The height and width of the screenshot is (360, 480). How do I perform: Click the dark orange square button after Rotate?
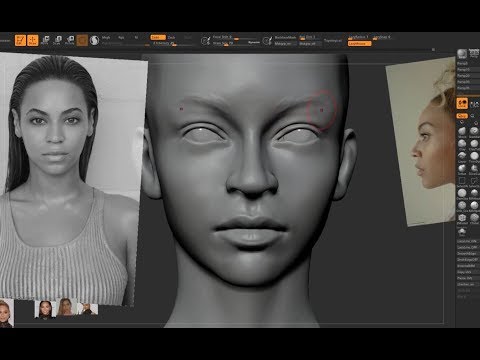82,40
